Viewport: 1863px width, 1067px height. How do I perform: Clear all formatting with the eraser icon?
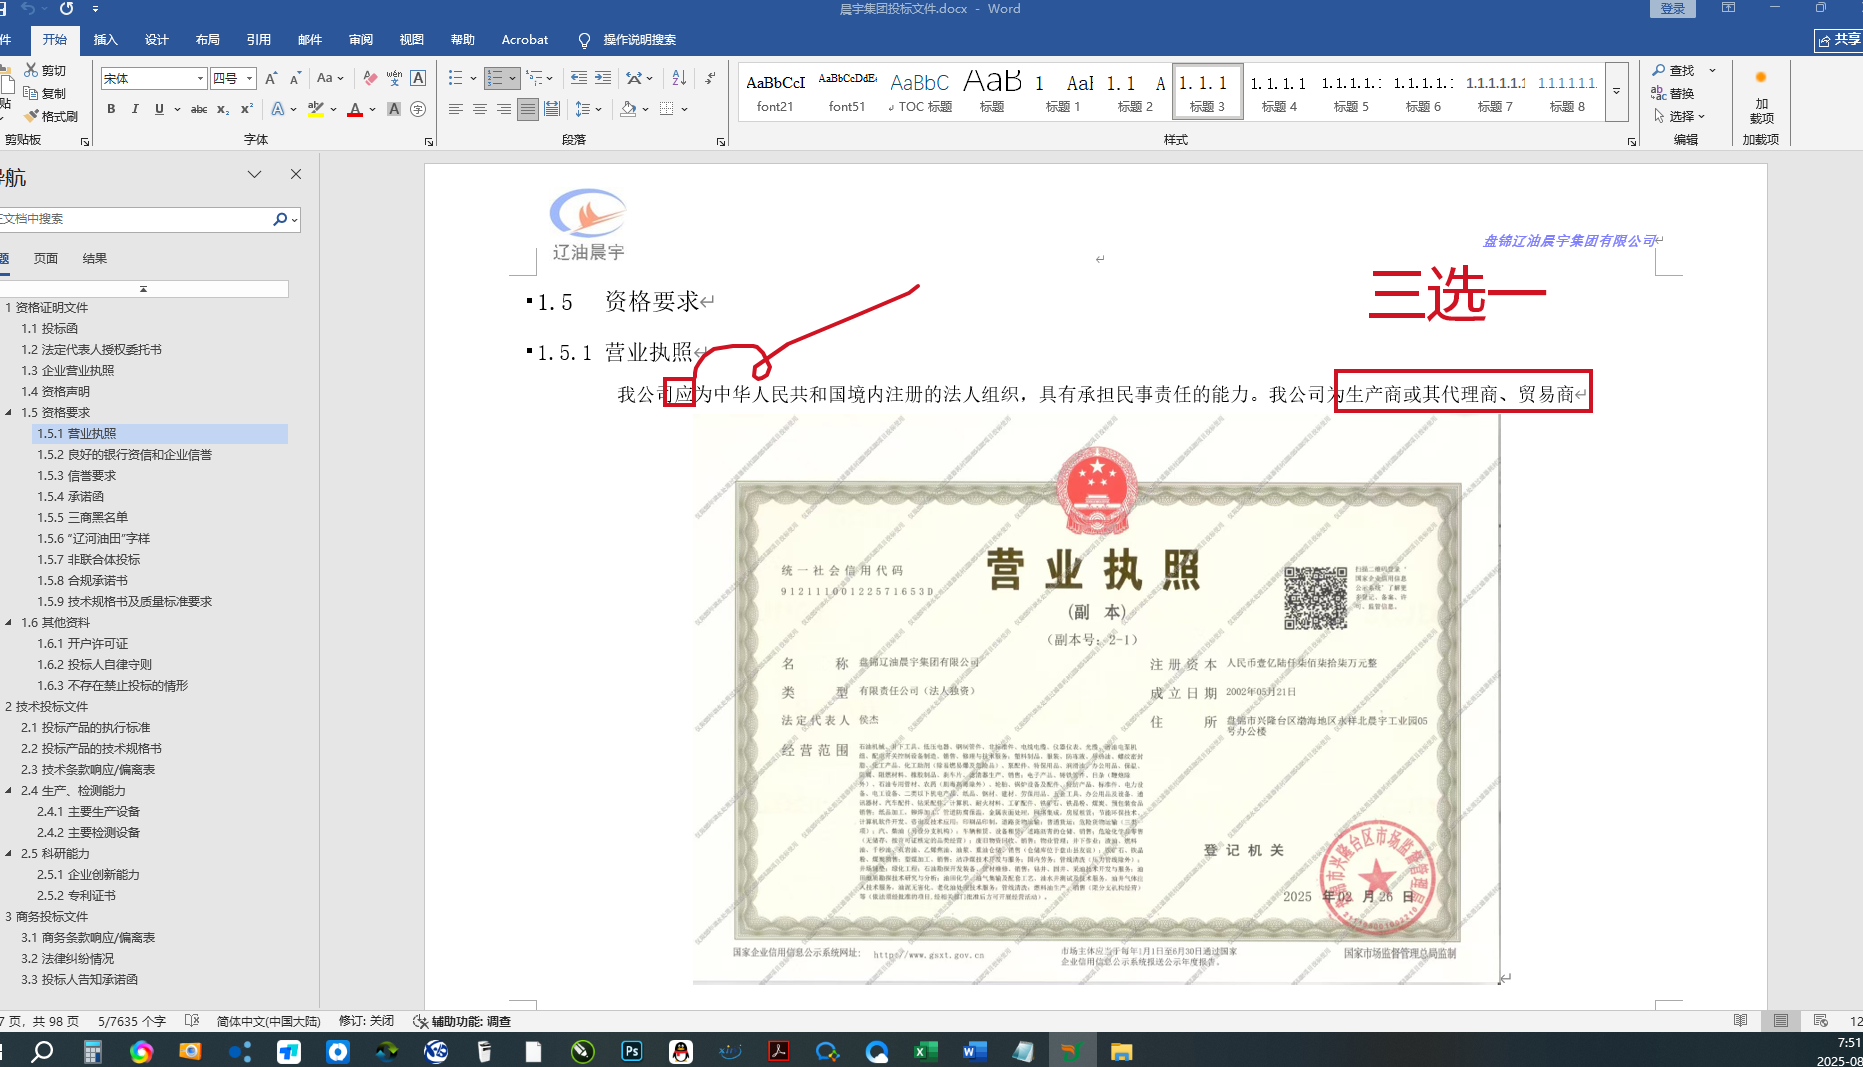click(x=371, y=78)
